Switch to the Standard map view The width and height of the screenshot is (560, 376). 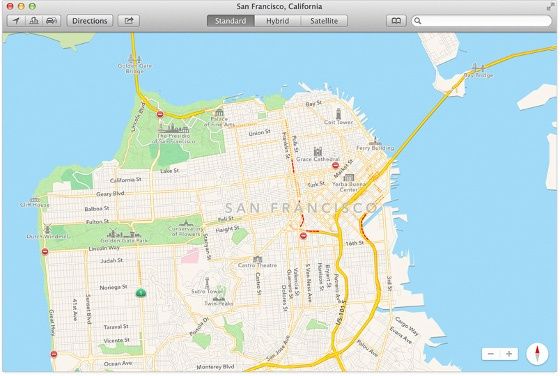tap(231, 21)
